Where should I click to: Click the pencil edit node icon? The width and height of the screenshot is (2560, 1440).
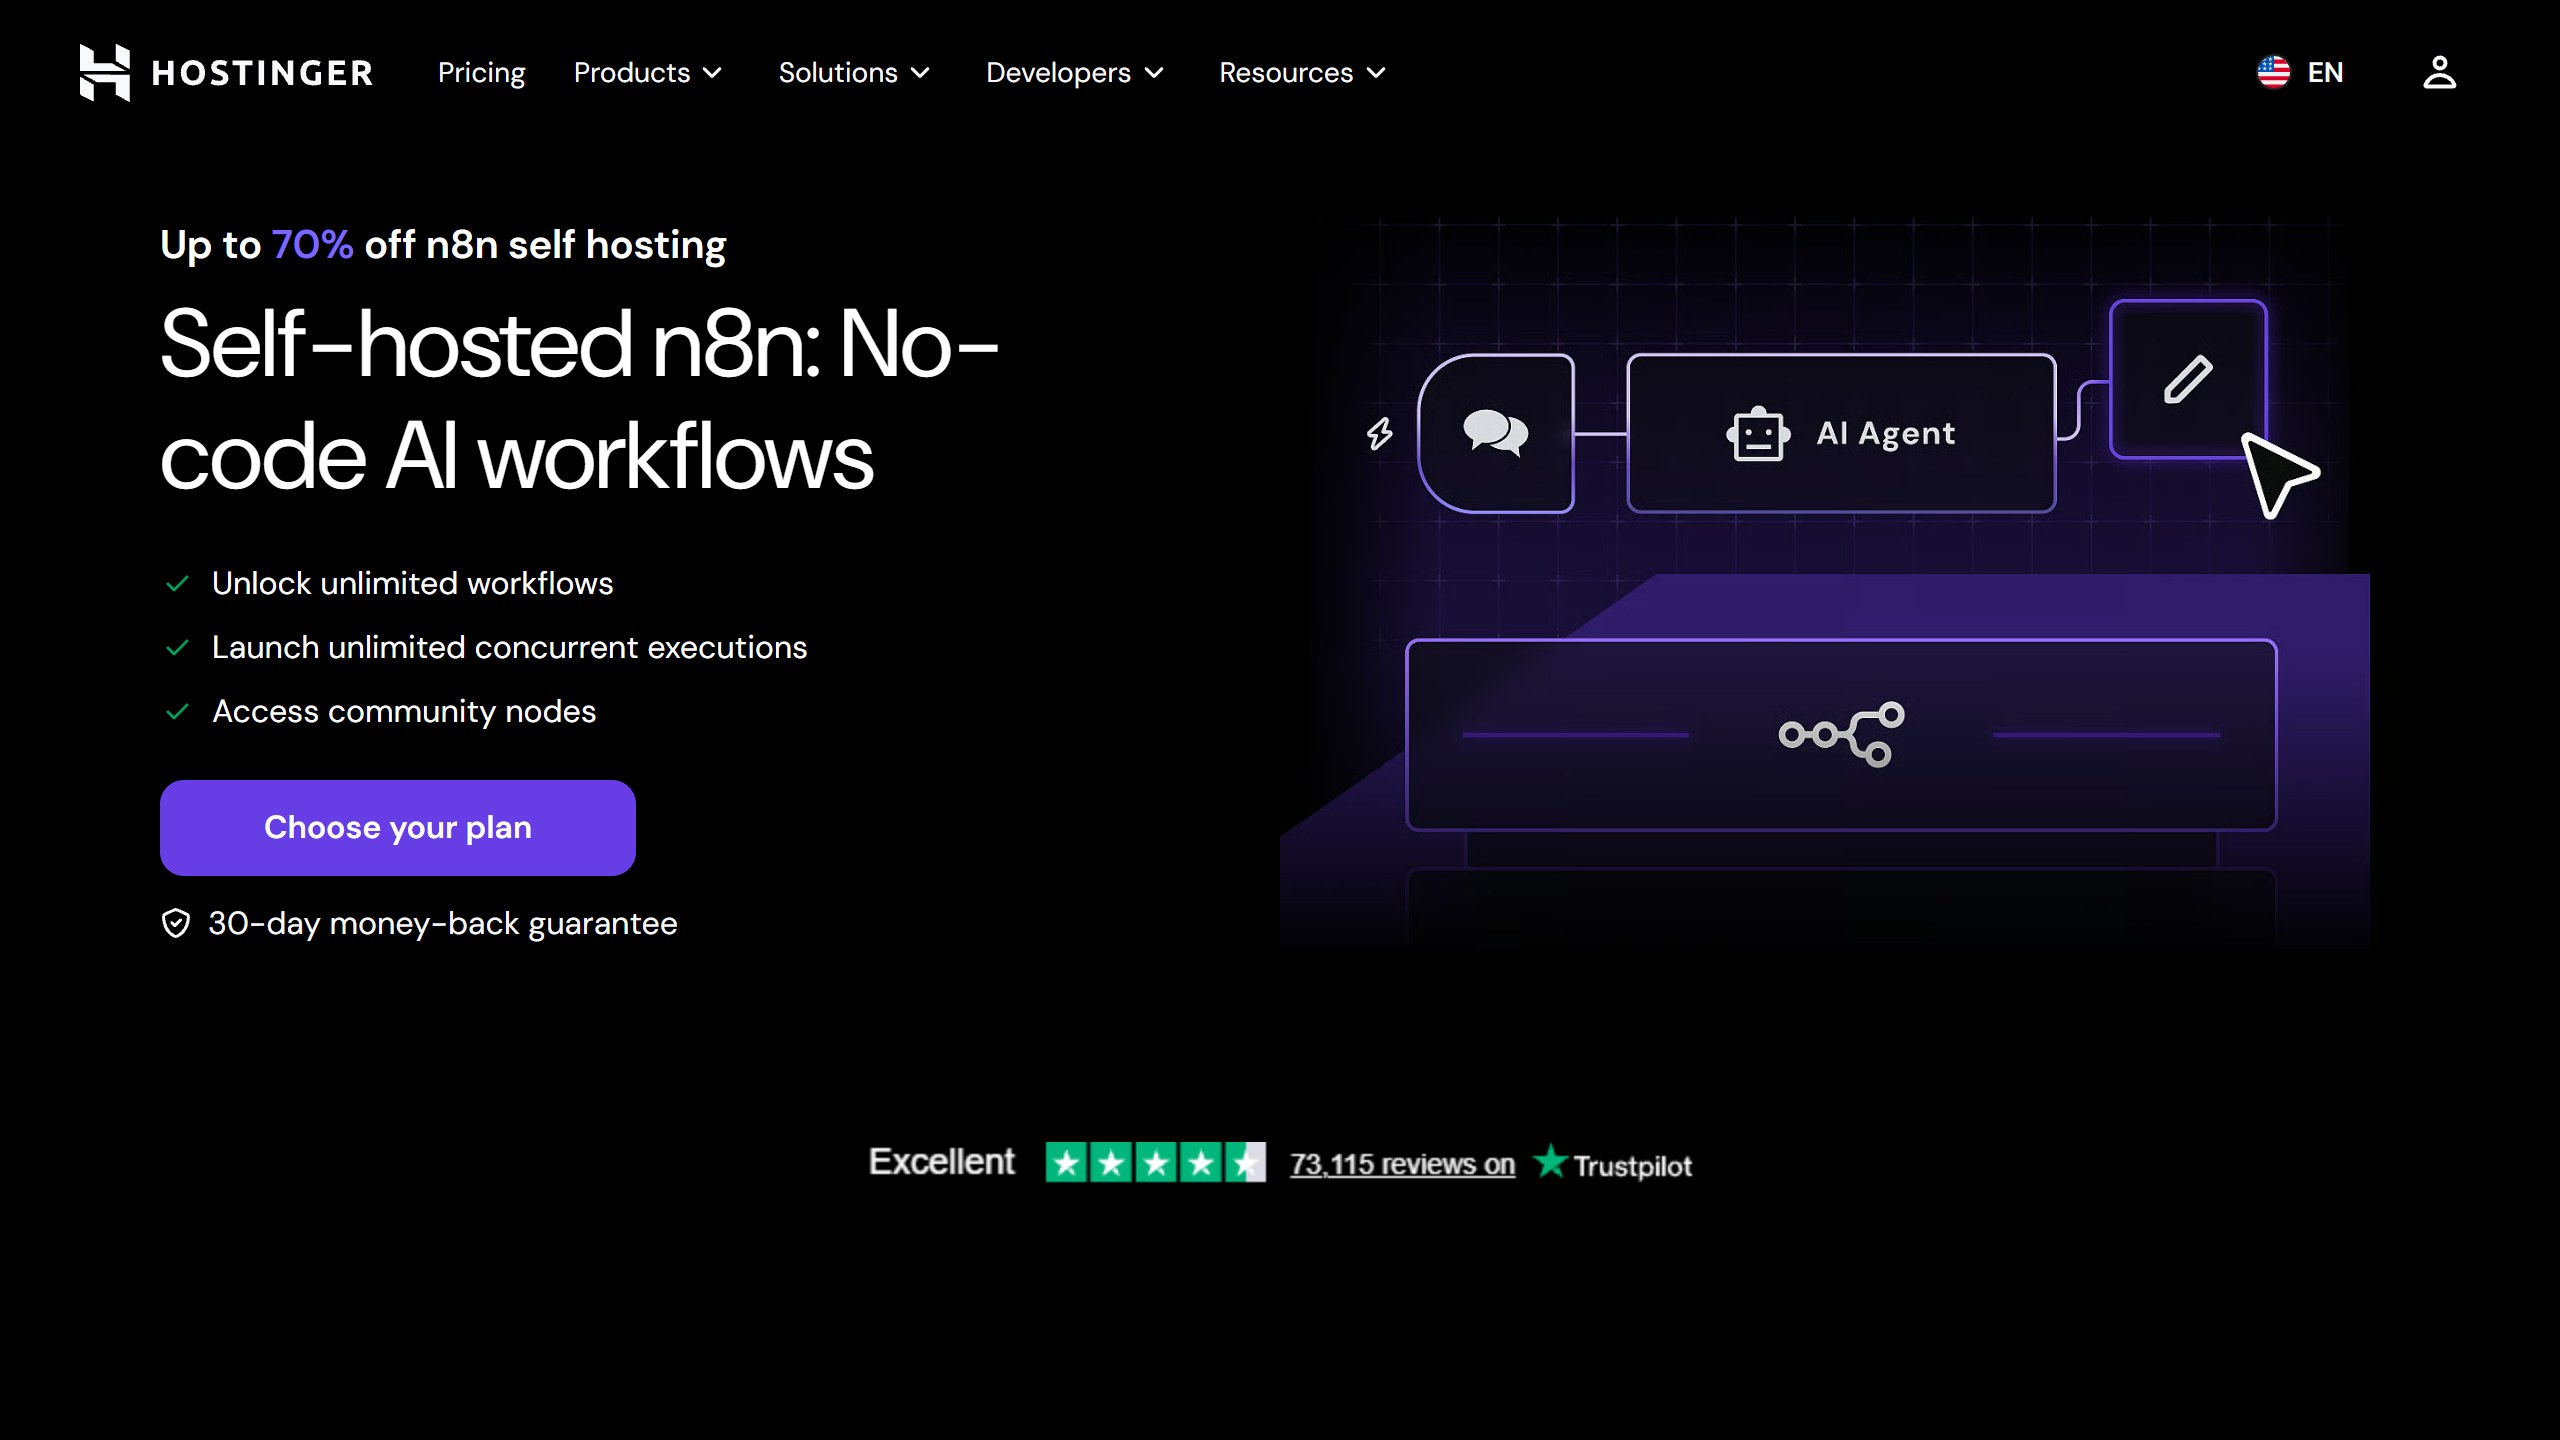(x=2188, y=379)
